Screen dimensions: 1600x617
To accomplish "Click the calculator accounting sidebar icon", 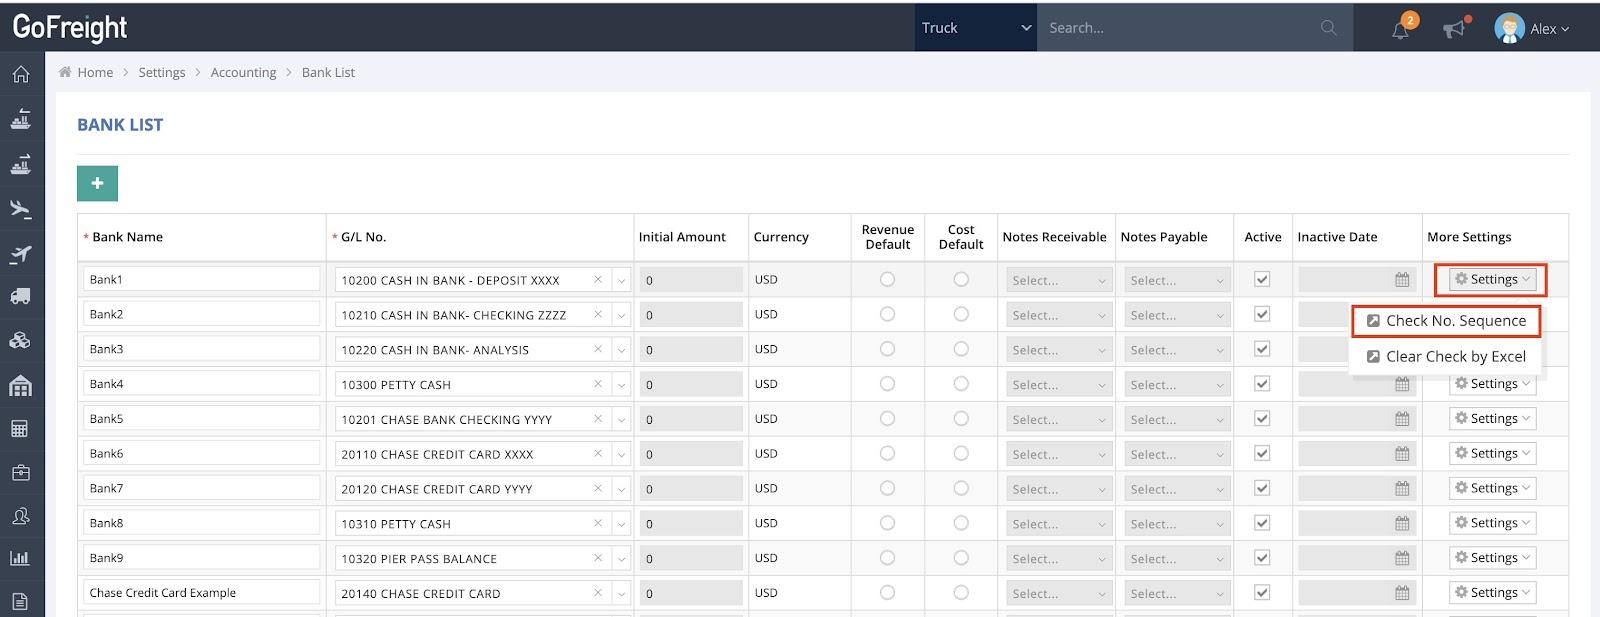I will (21, 429).
